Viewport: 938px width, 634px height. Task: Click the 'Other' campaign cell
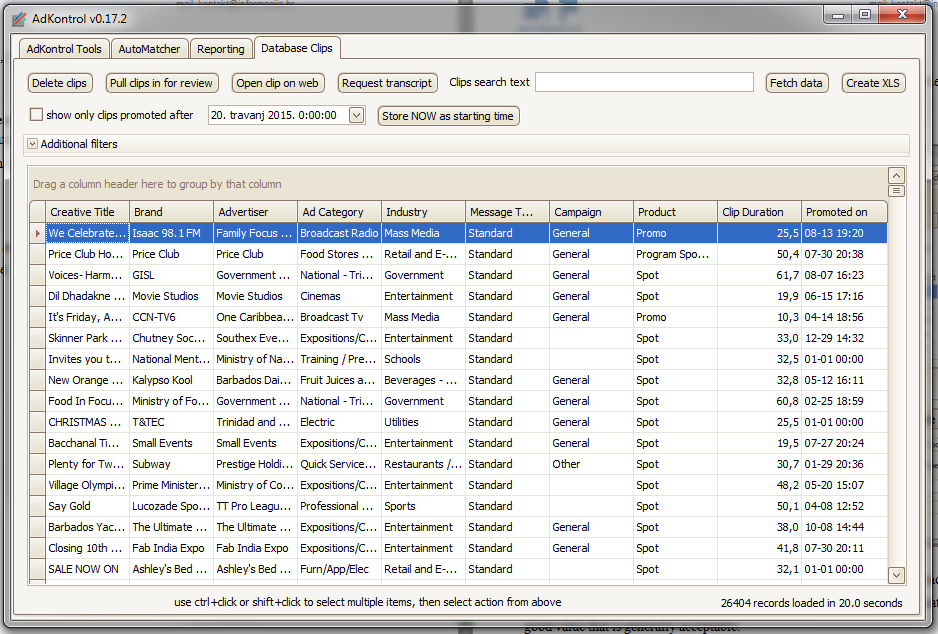tap(591, 464)
